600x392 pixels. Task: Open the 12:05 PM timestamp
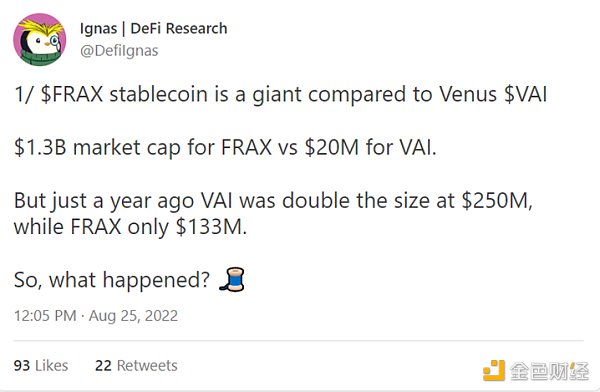coord(45,316)
